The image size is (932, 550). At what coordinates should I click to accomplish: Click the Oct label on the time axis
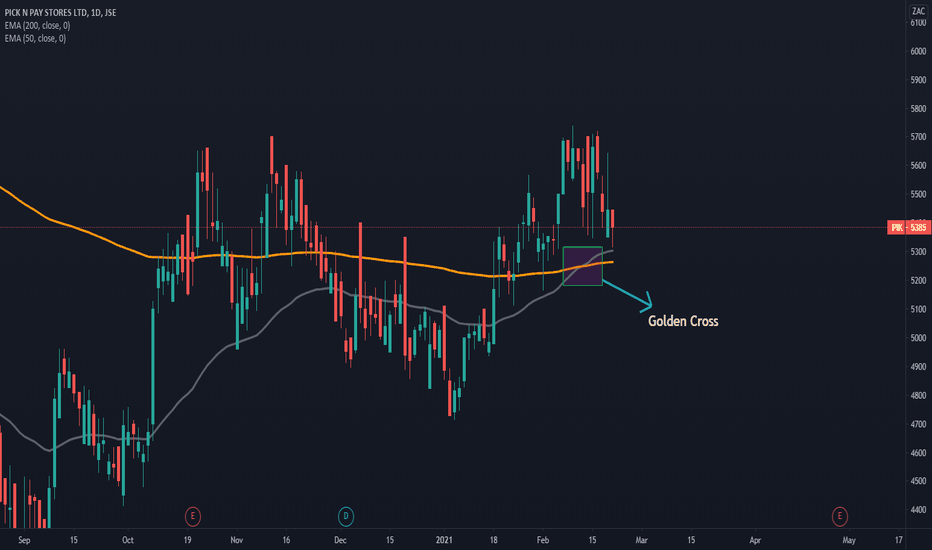click(128, 540)
